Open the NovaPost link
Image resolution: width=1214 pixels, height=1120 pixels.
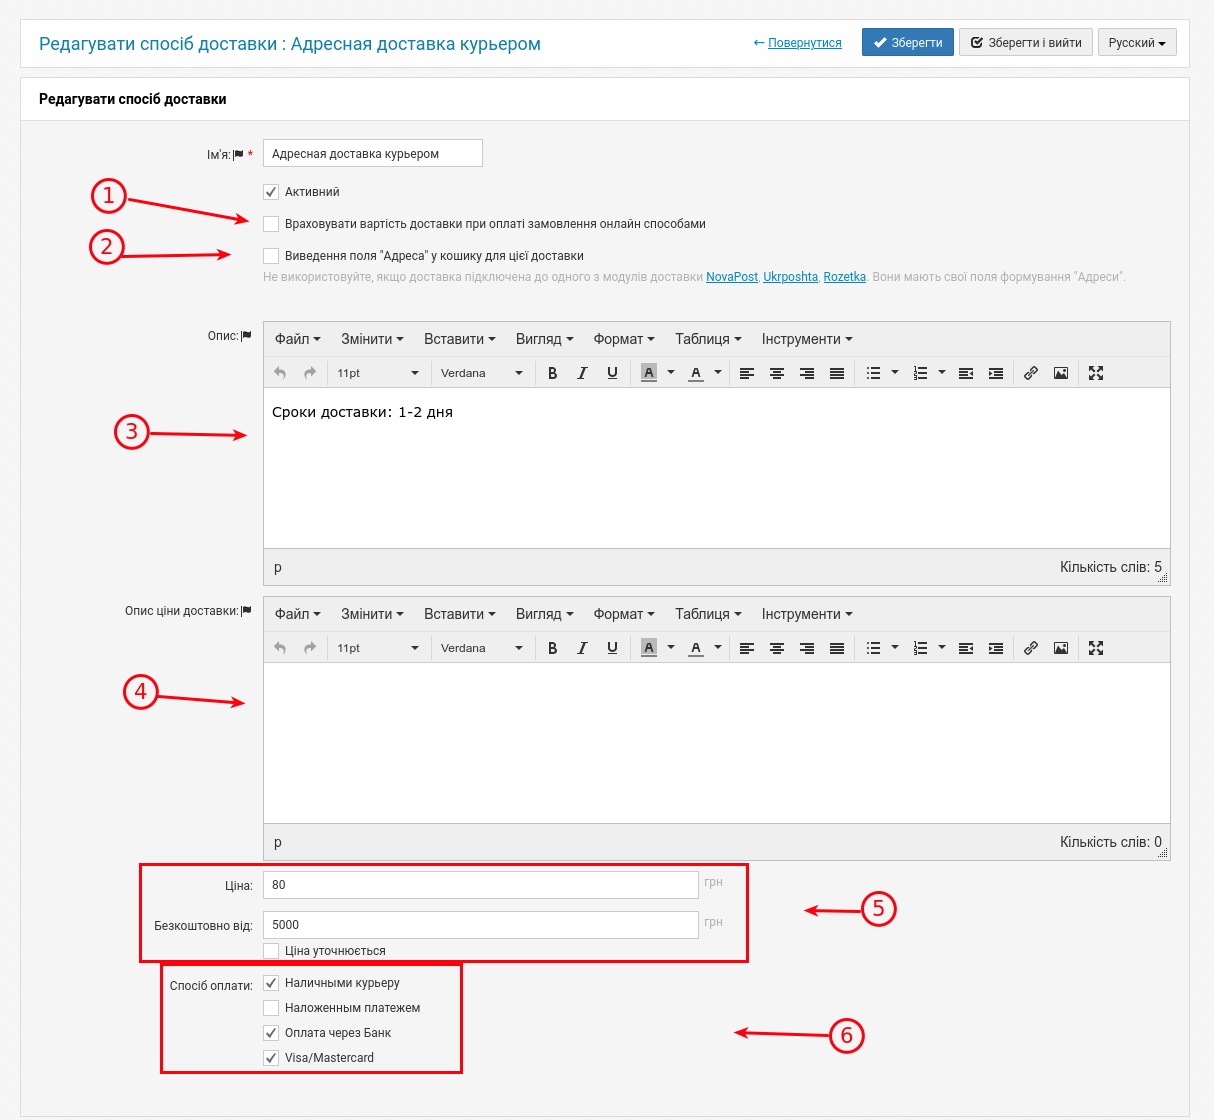point(732,277)
